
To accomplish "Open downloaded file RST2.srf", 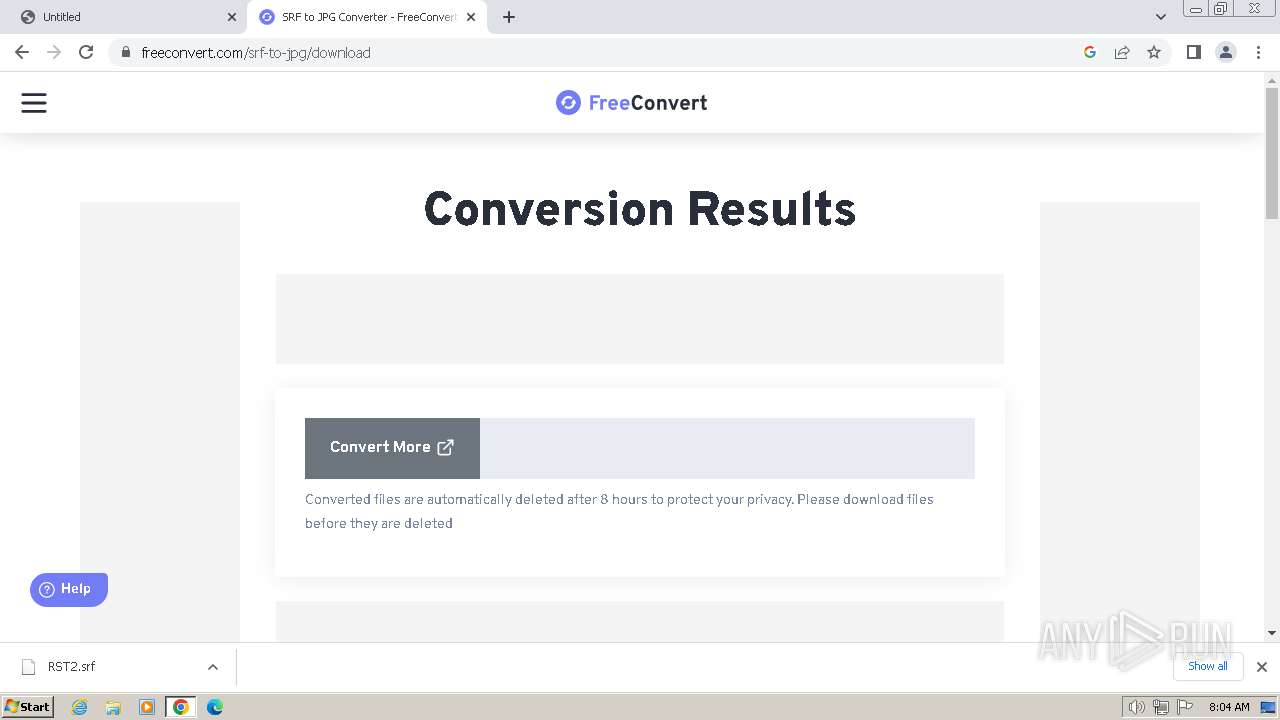I will pos(72,667).
